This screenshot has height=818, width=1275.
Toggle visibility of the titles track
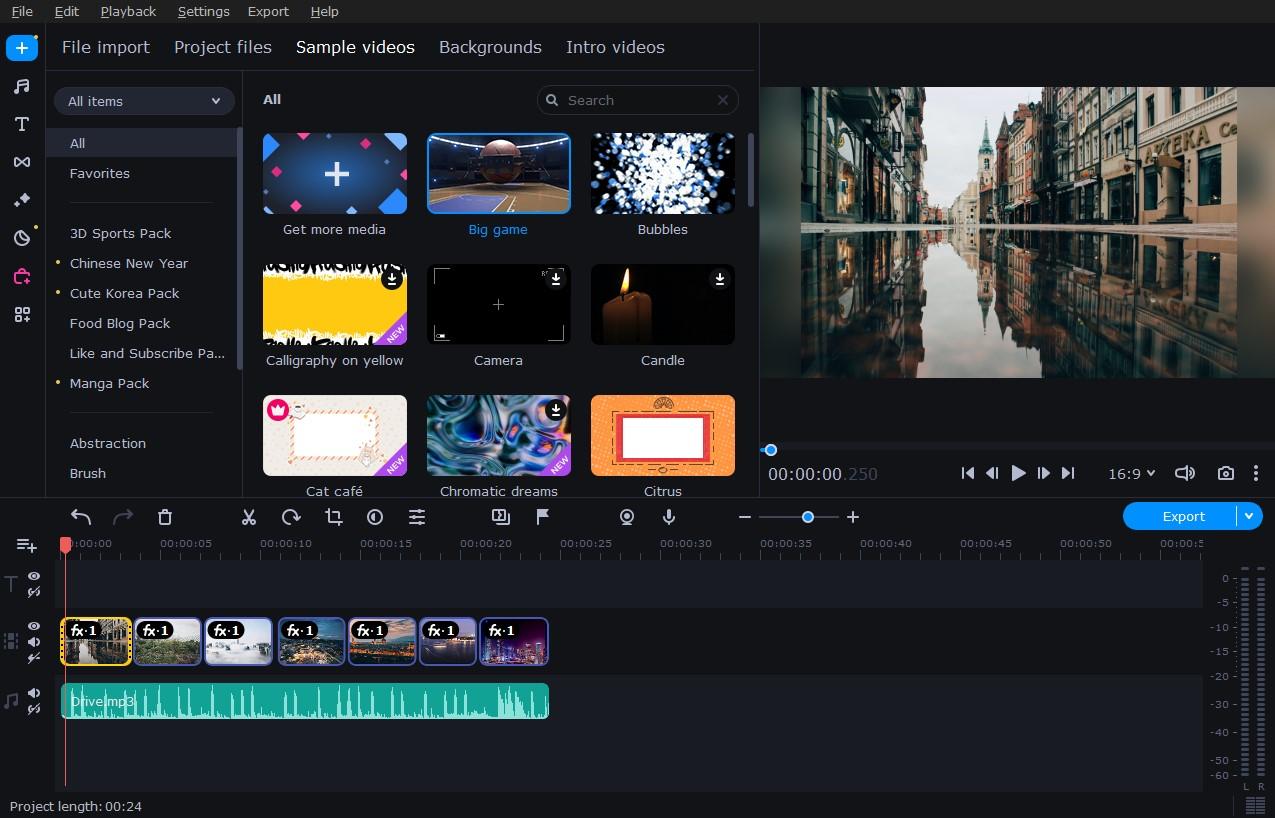(34, 576)
